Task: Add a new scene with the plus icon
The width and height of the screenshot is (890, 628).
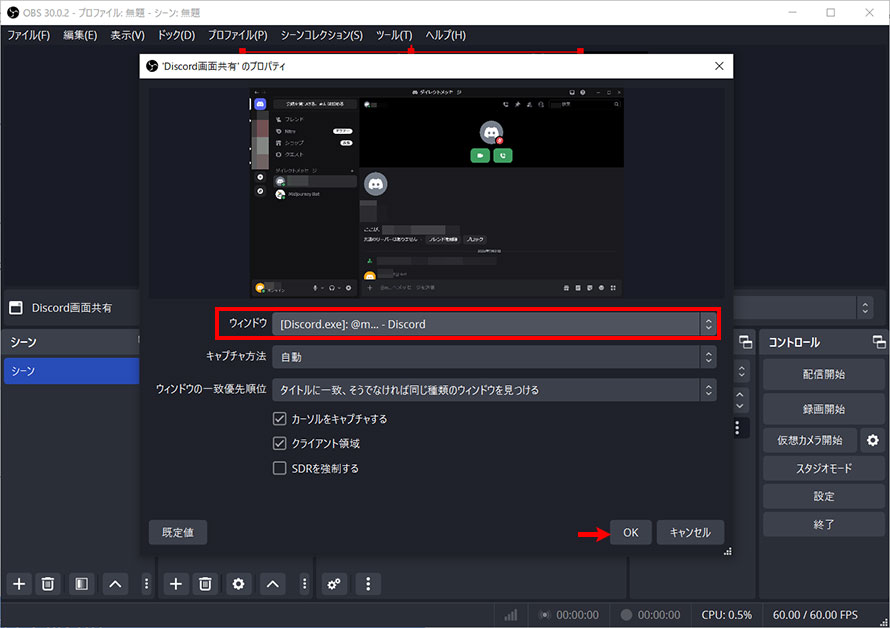Action: [19, 584]
